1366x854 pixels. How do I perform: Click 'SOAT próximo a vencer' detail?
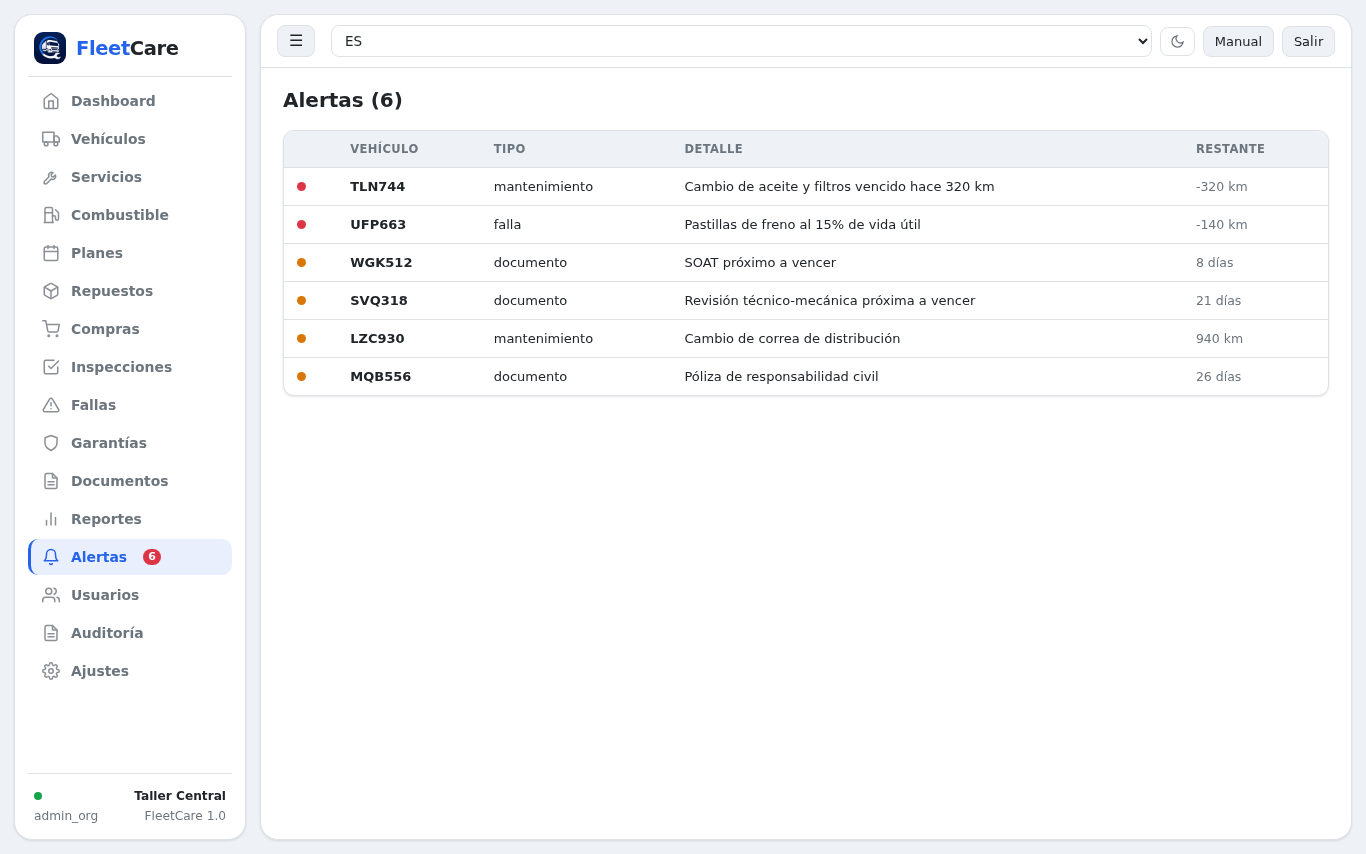click(760, 263)
